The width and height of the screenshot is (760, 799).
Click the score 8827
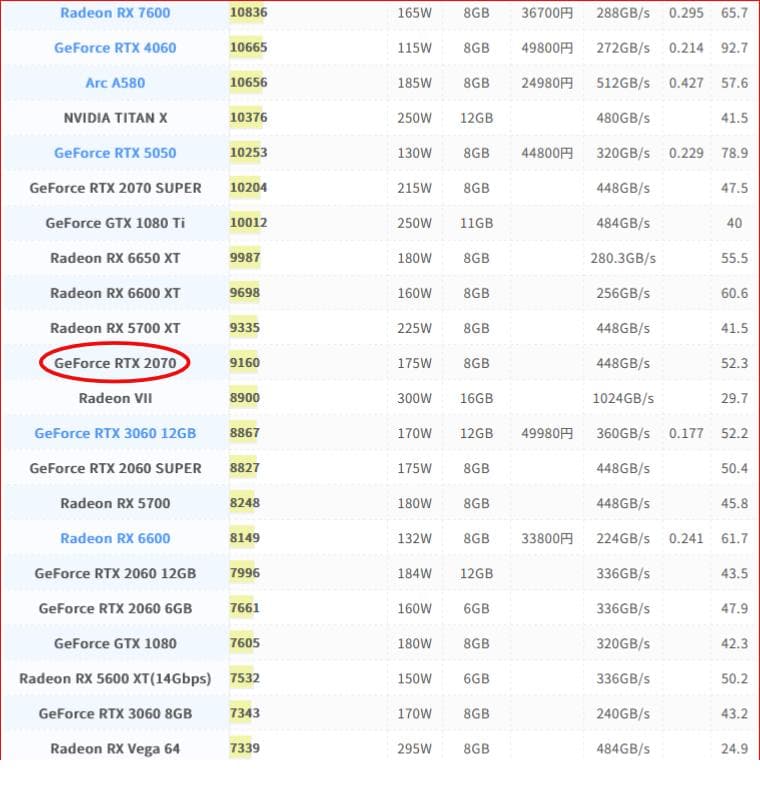pyautogui.click(x=245, y=468)
